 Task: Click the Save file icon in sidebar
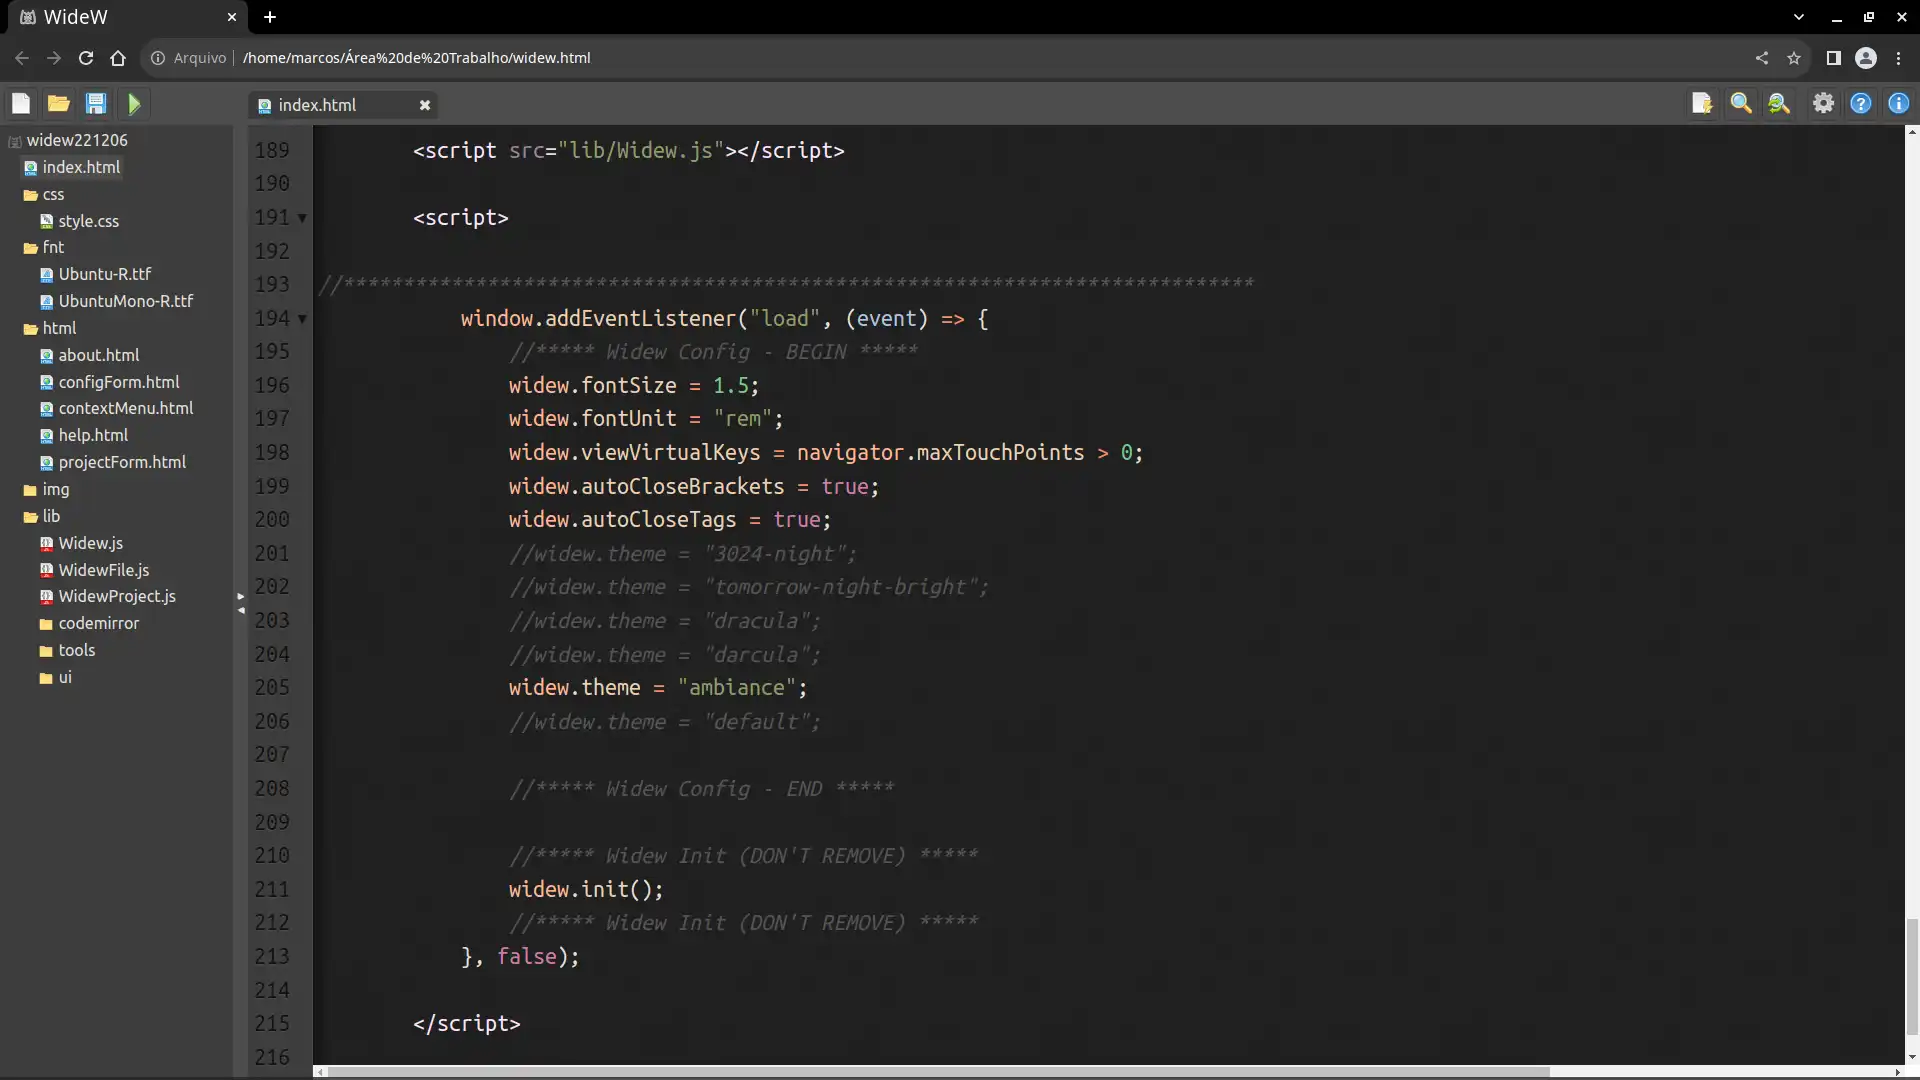click(x=94, y=103)
